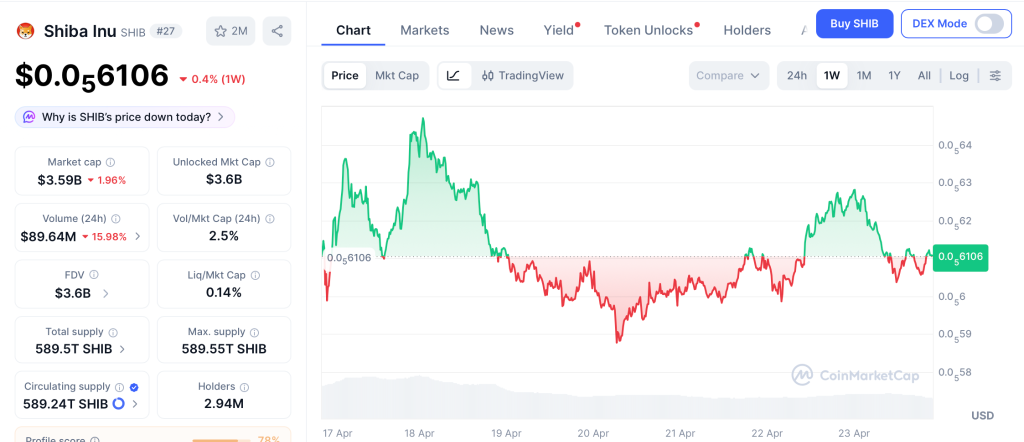Expand FDV details chevron
Viewport: 1024px width, 442px height.
106,293
